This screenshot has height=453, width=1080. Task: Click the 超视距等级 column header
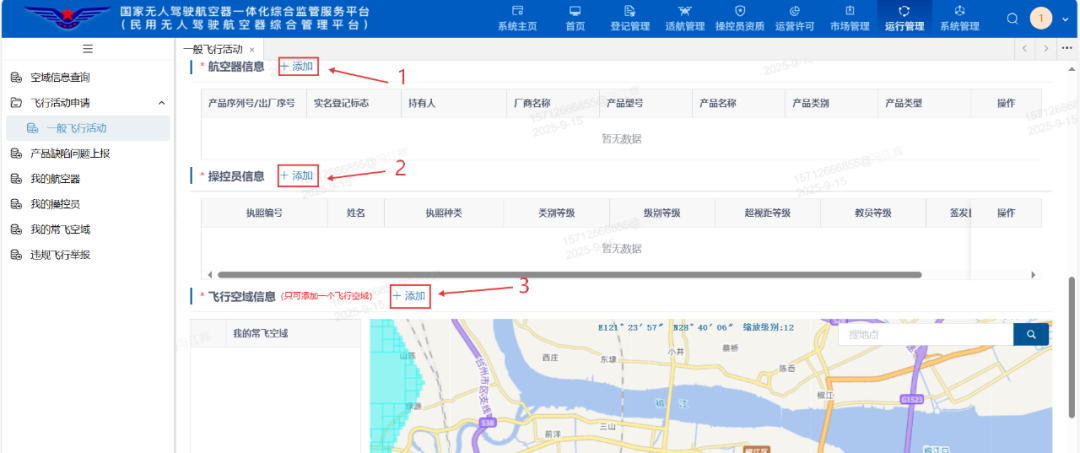click(767, 213)
